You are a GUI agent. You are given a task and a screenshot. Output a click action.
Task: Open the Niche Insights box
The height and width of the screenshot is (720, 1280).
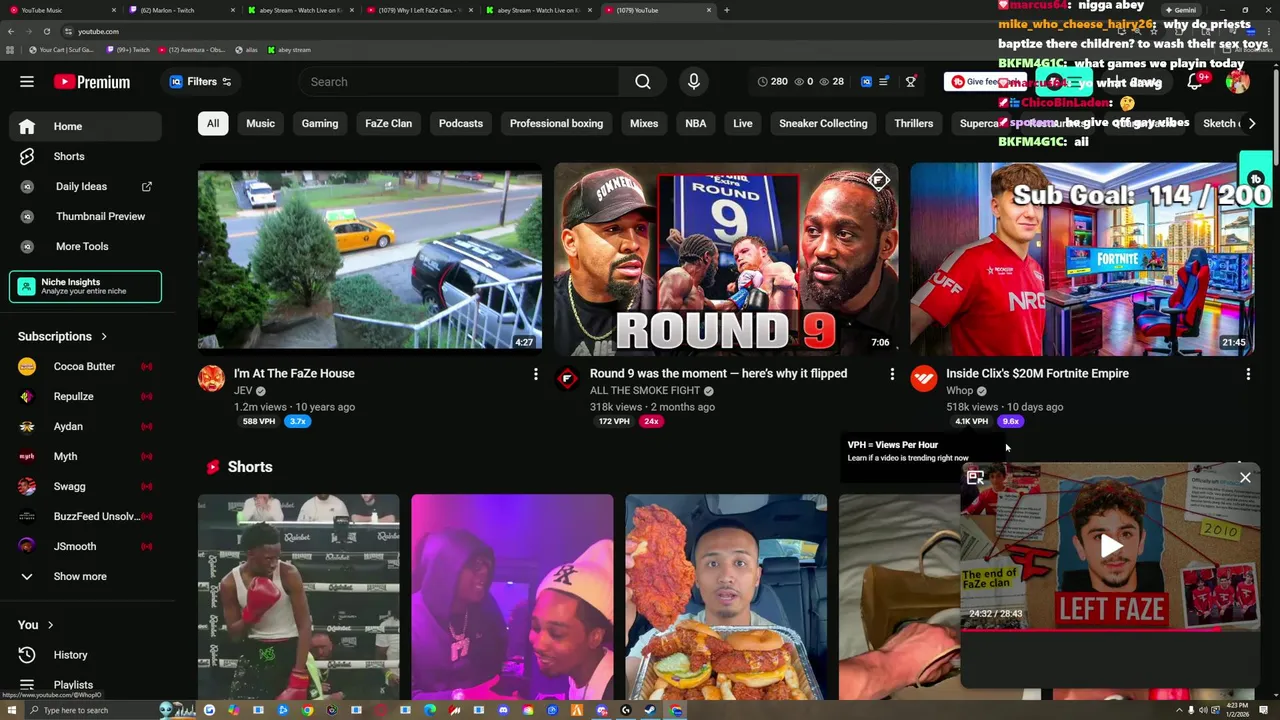coord(85,287)
